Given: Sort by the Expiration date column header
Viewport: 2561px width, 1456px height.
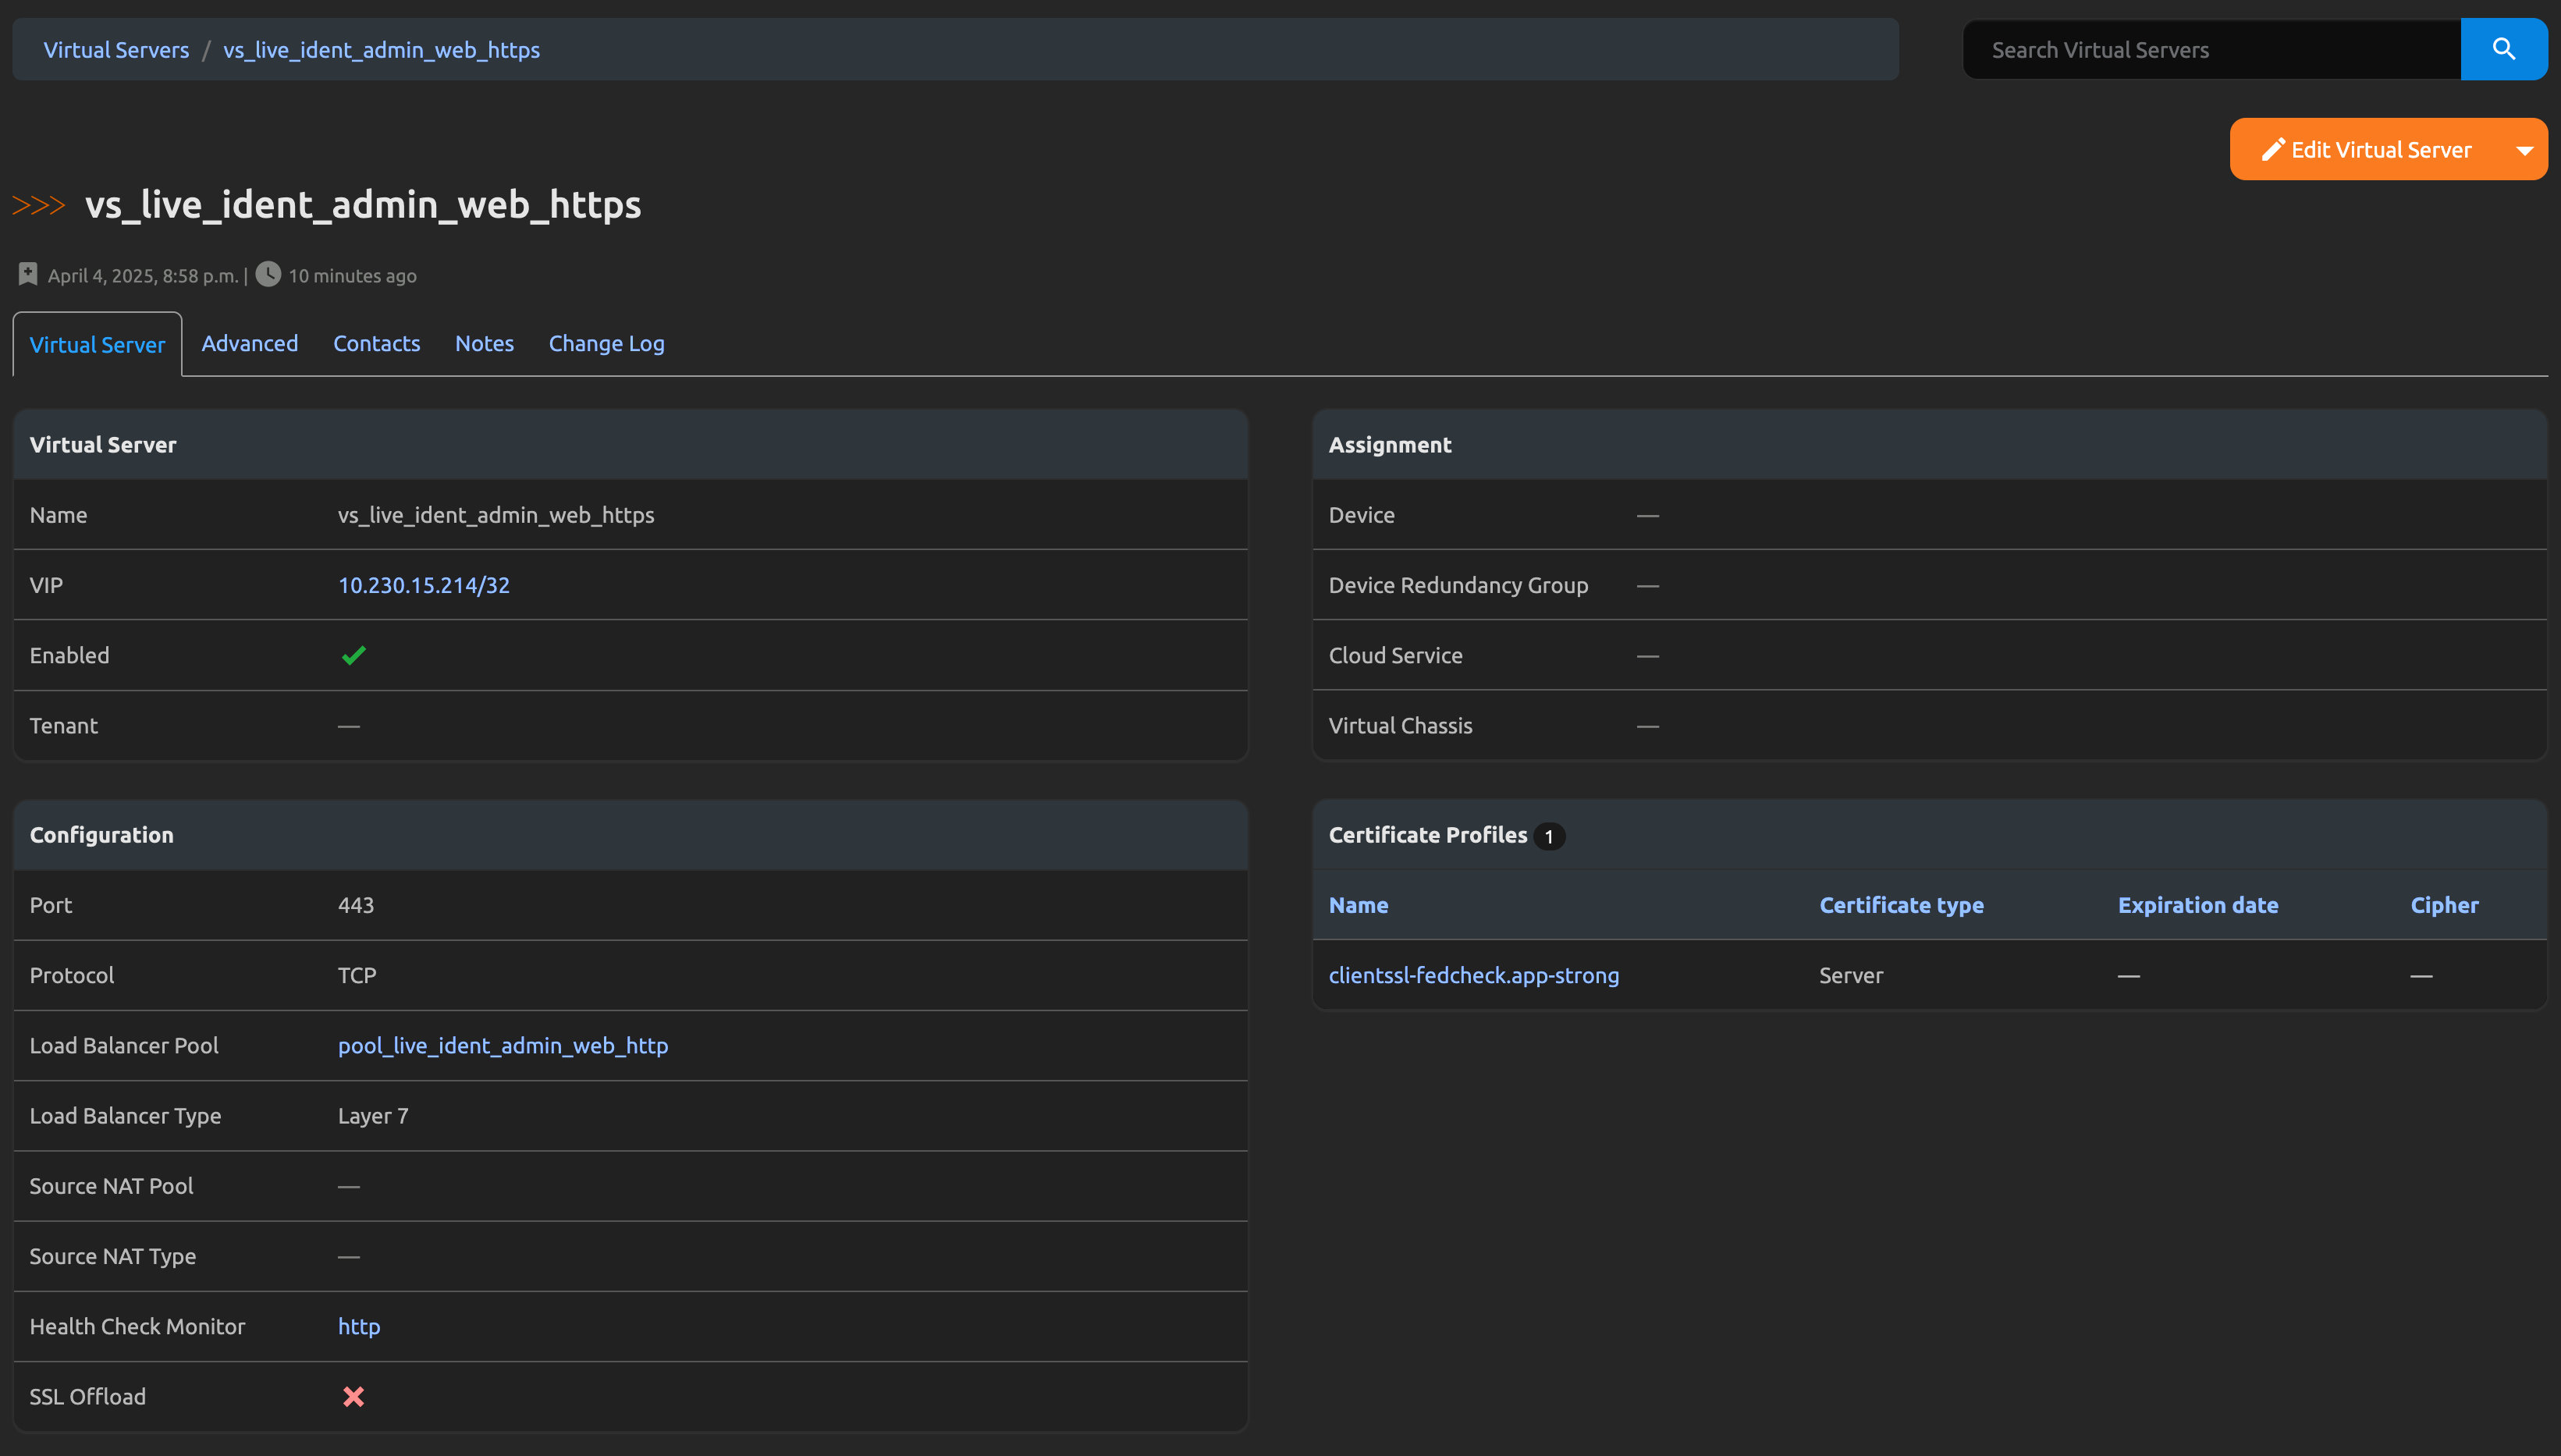Looking at the screenshot, I should coord(2197,905).
